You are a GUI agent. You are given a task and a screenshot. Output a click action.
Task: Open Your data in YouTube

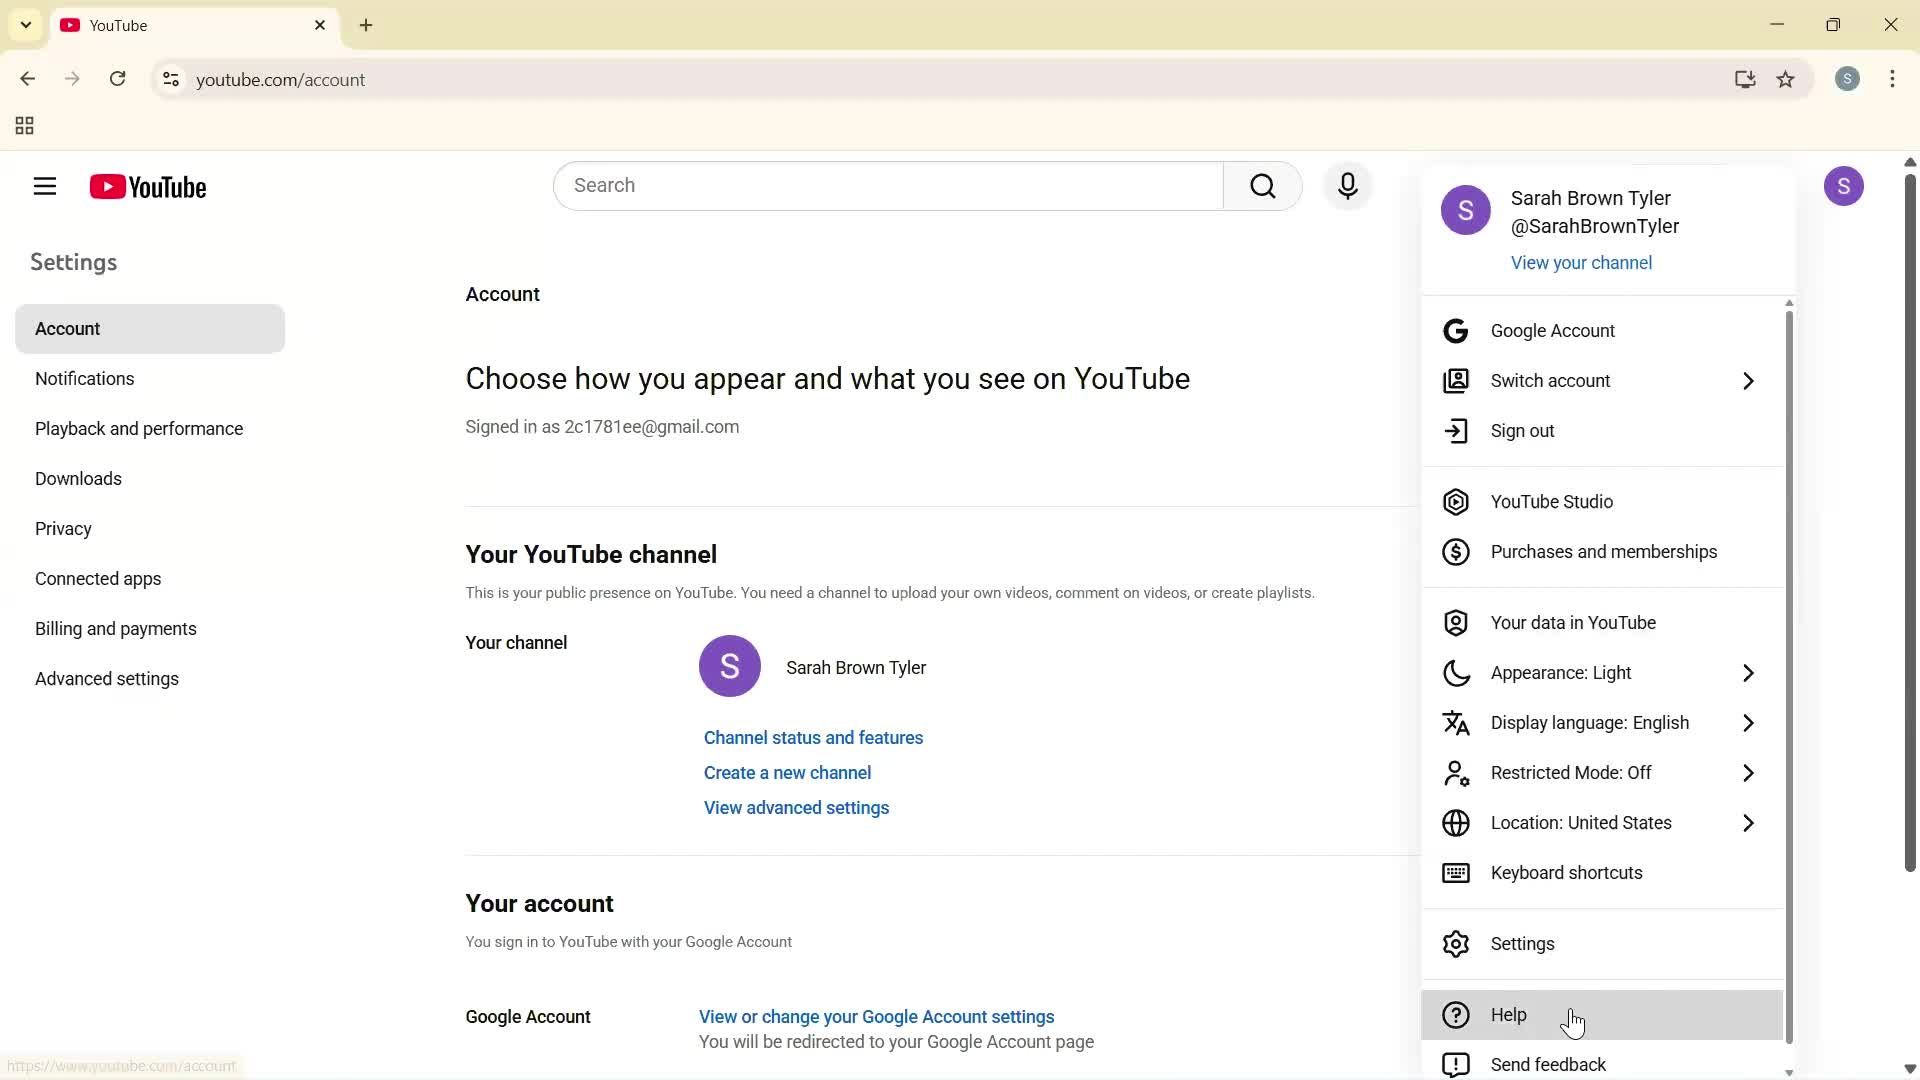pyautogui.click(x=1572, y=622)
